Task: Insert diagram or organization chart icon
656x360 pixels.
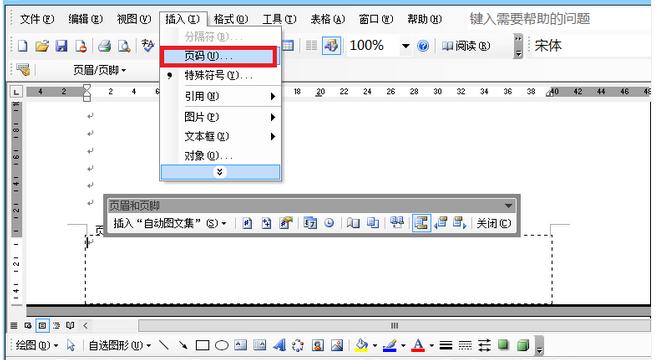Action: coord(297,345)
